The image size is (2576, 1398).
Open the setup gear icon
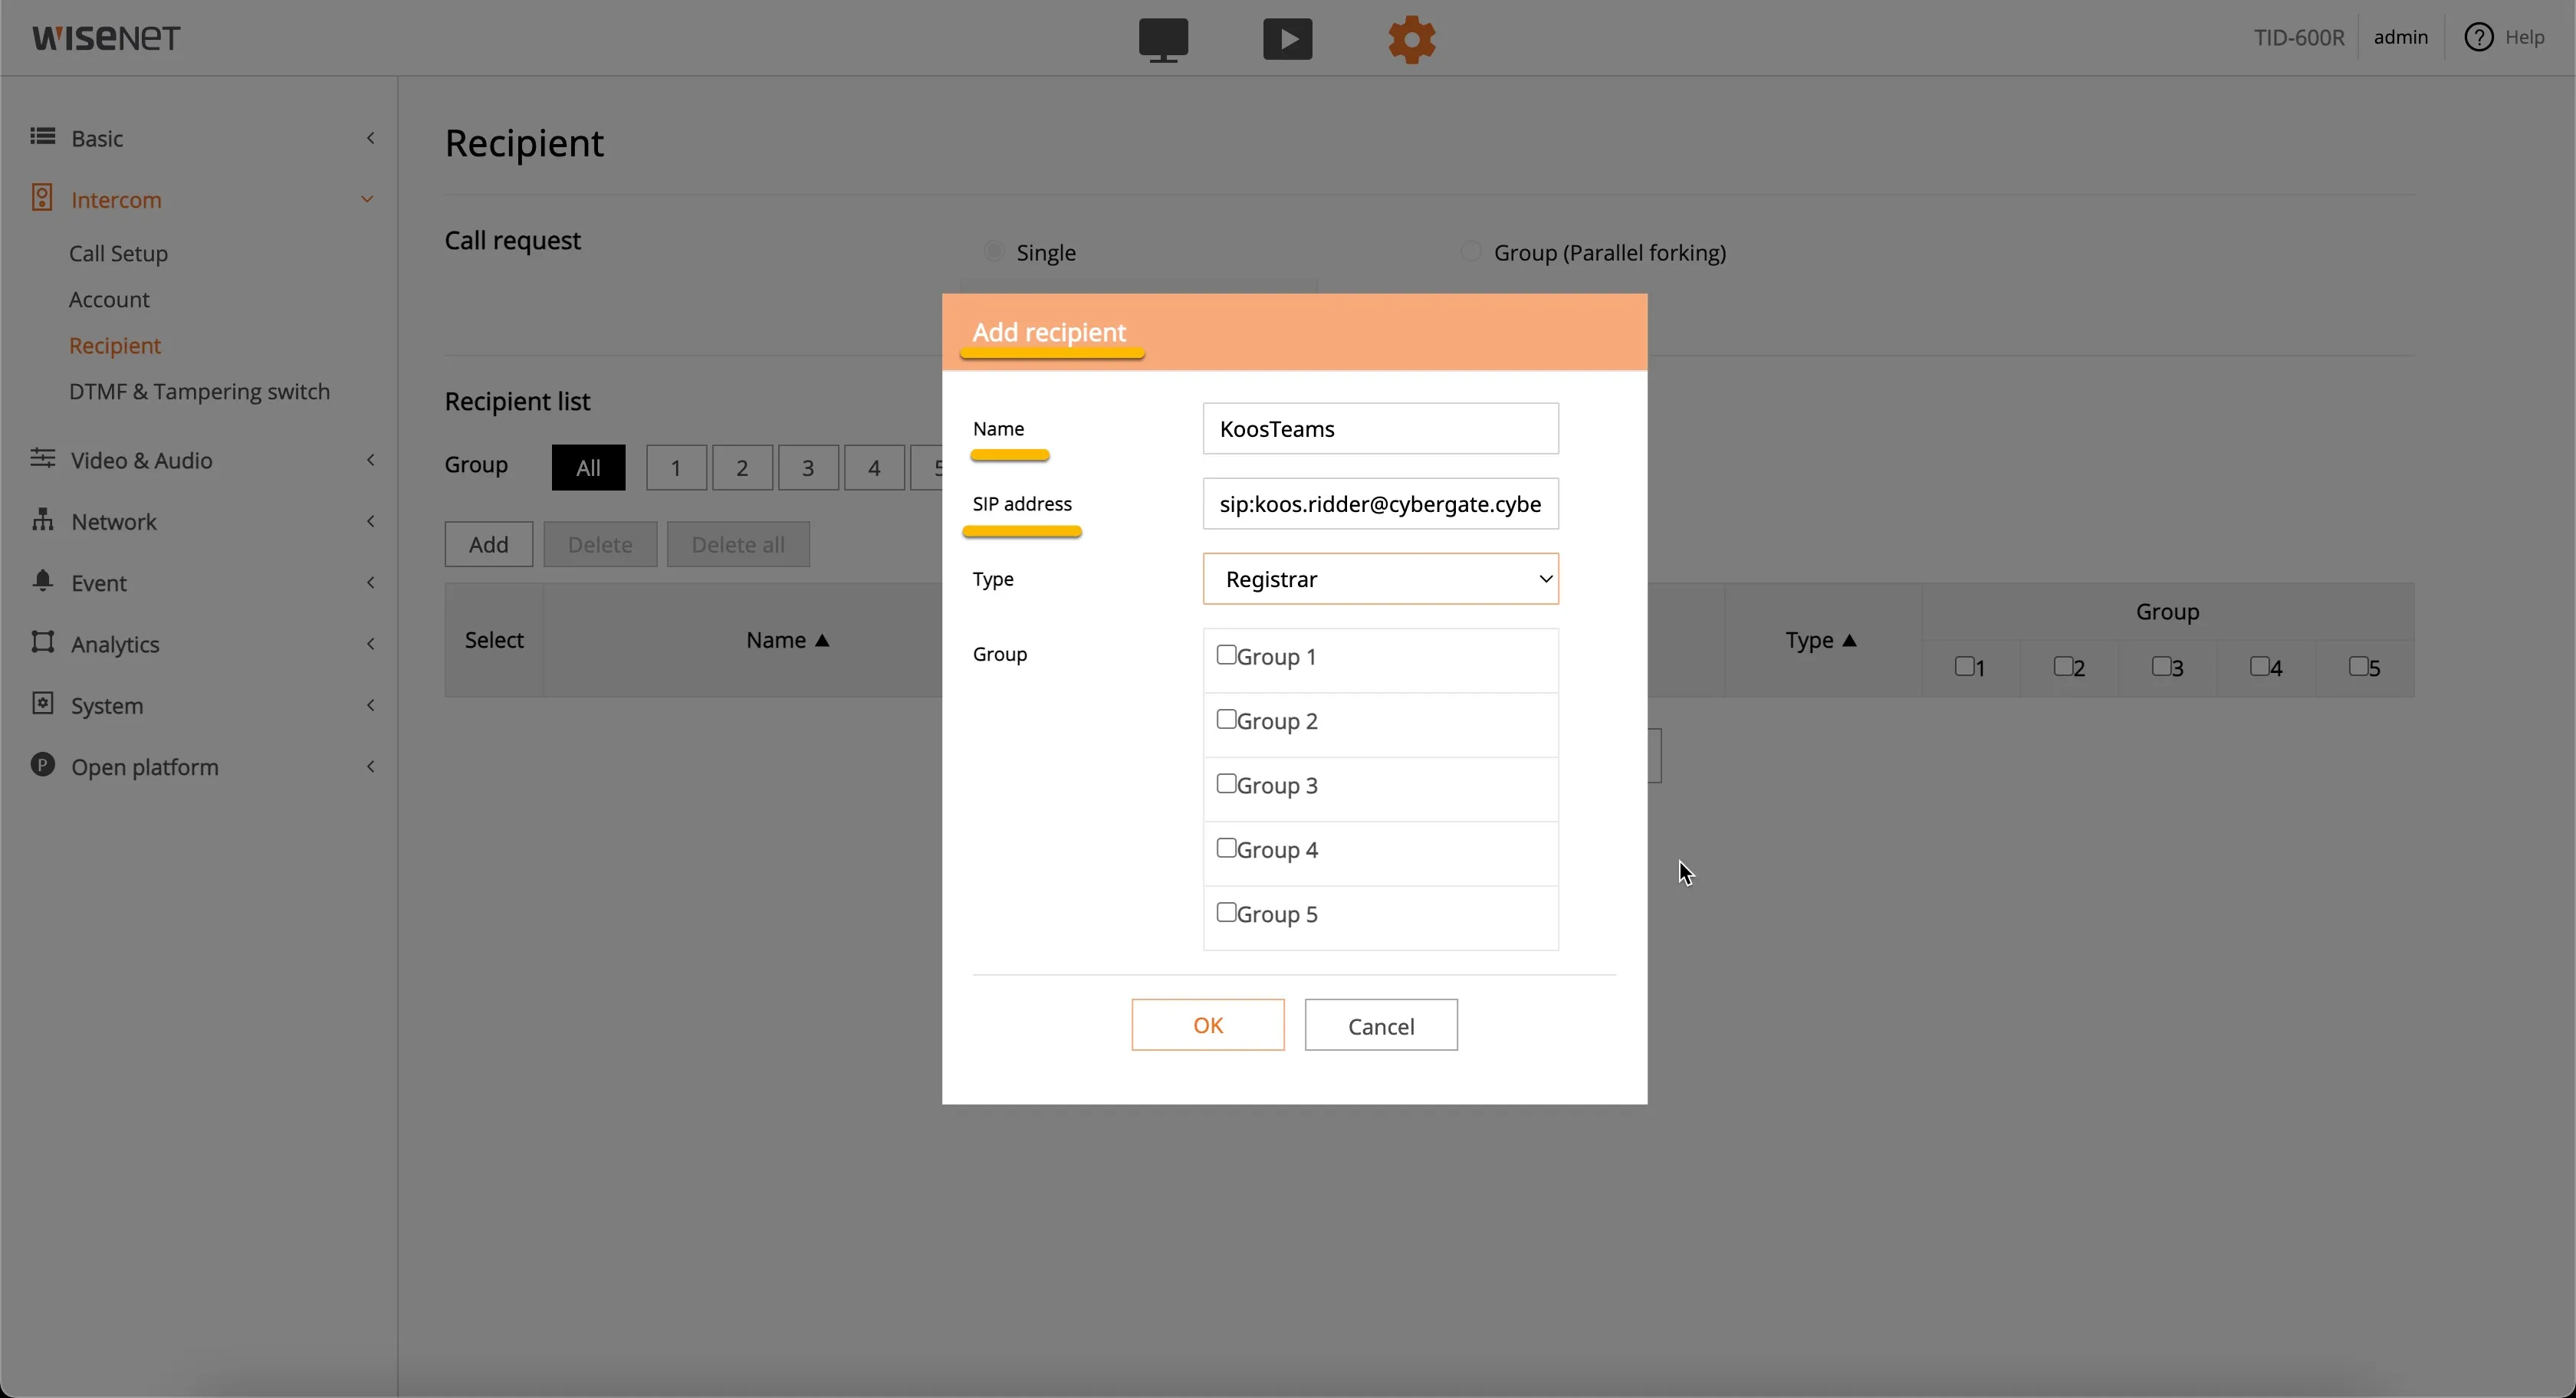pos(1412,40)
